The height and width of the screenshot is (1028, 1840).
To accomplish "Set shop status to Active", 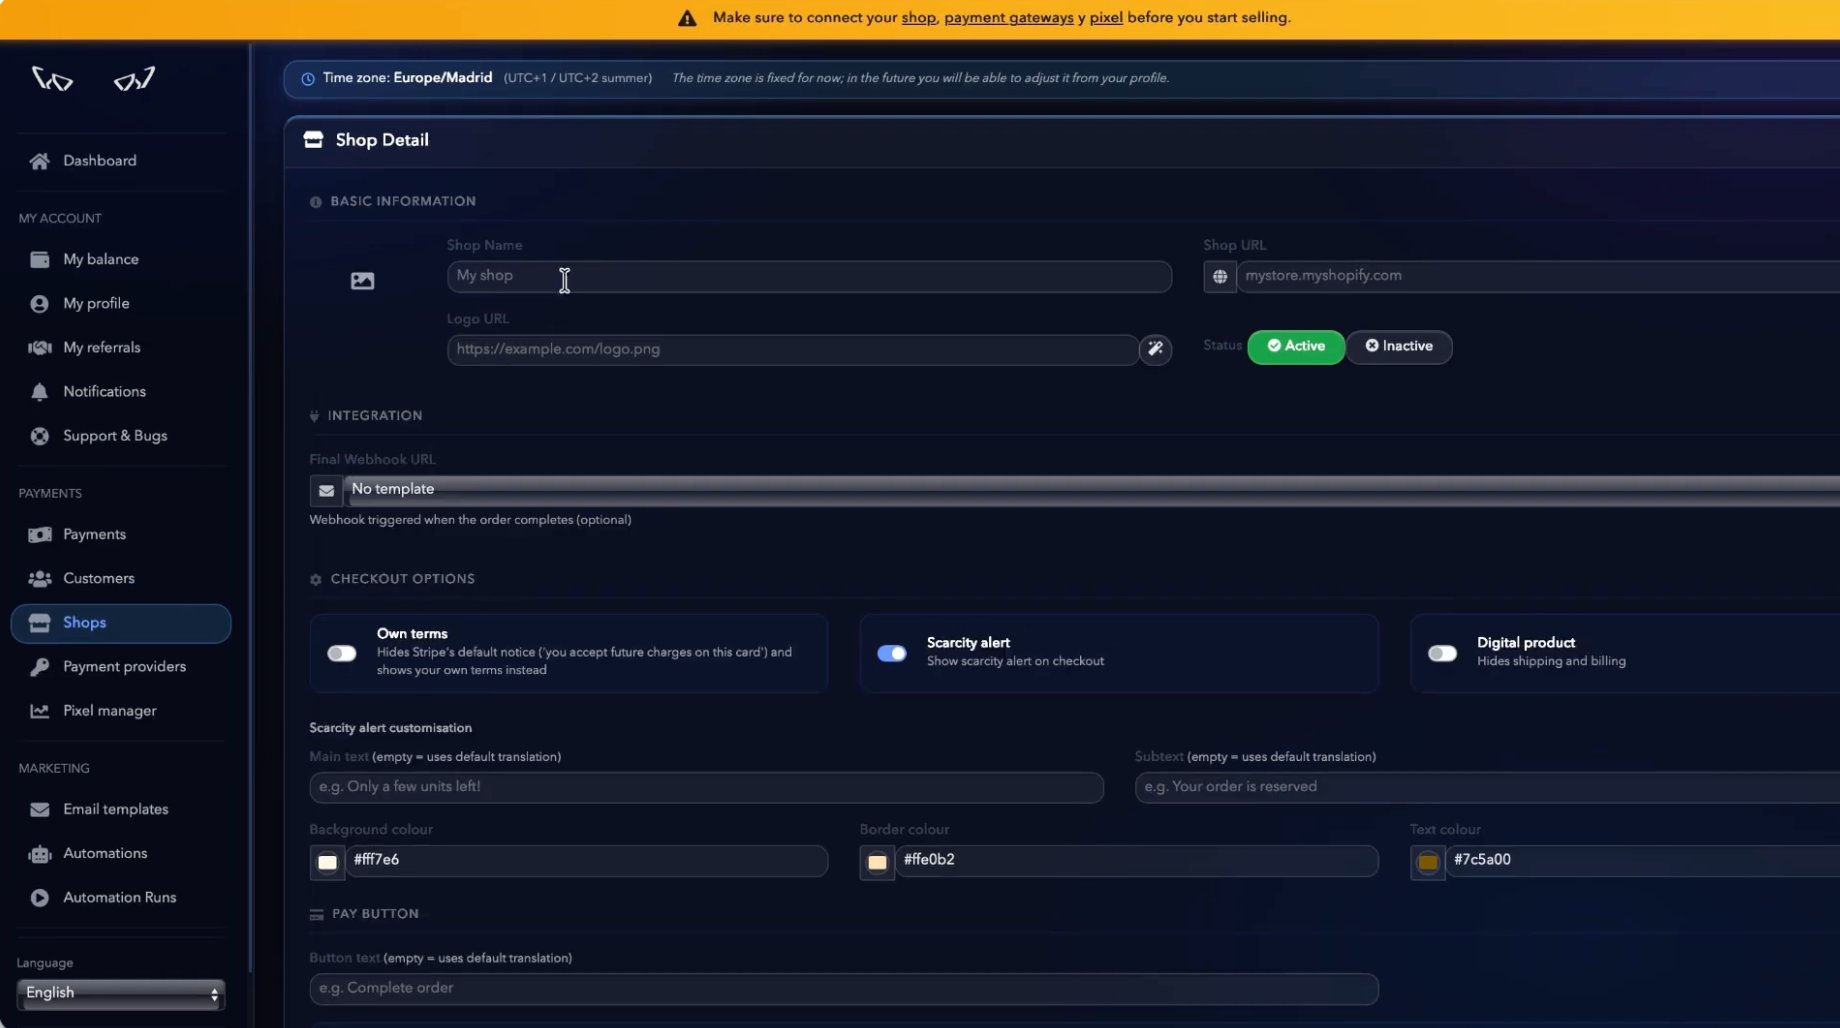I will tap(1296, 346).
